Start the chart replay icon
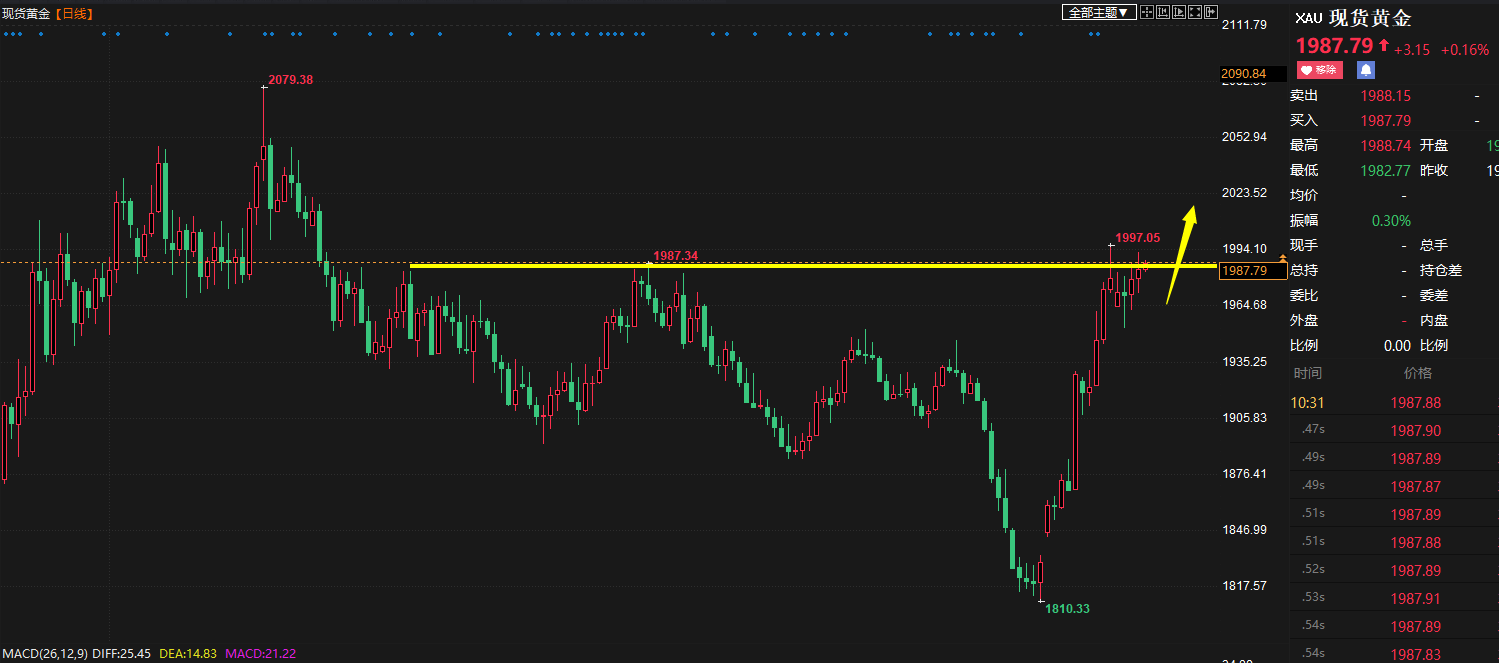Viewport: 1499px width, 663px height. point(1179,12)
